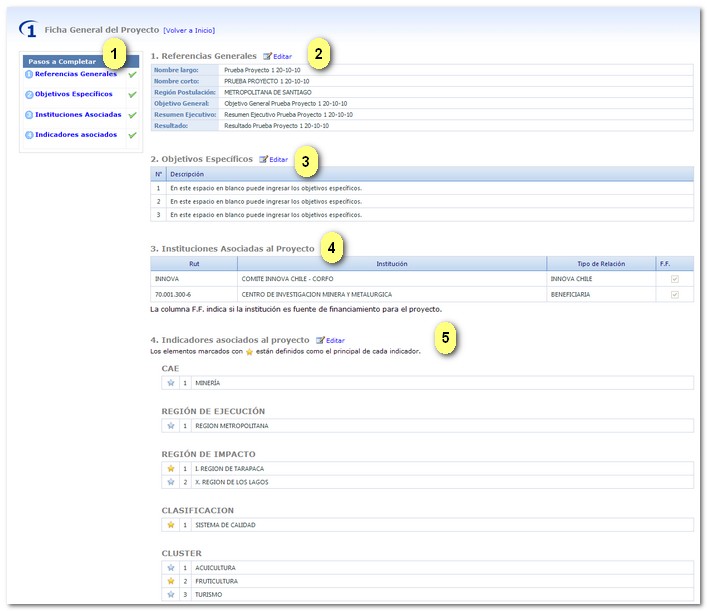
Task: Click the star icon in ACUICULTURA row
Action: tap(171, 568)
